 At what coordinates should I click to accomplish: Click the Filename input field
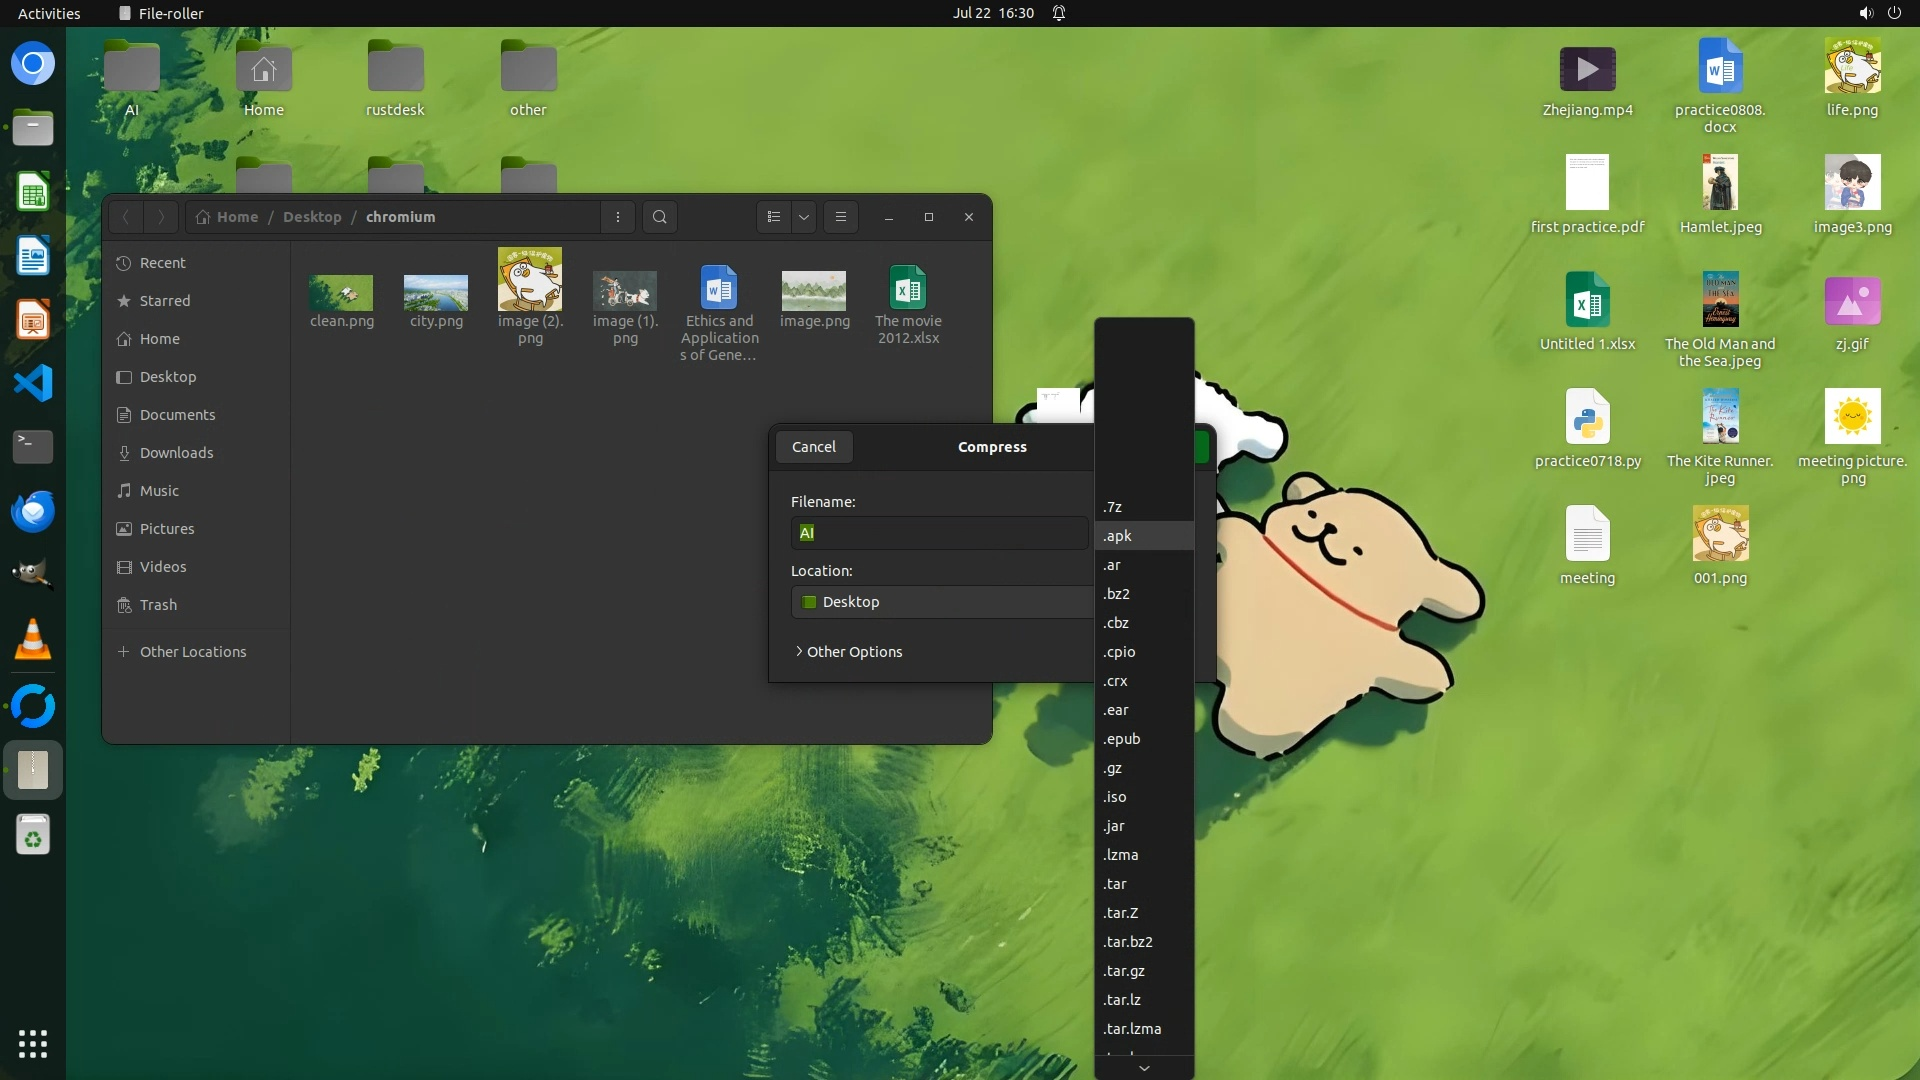[940, 533]
